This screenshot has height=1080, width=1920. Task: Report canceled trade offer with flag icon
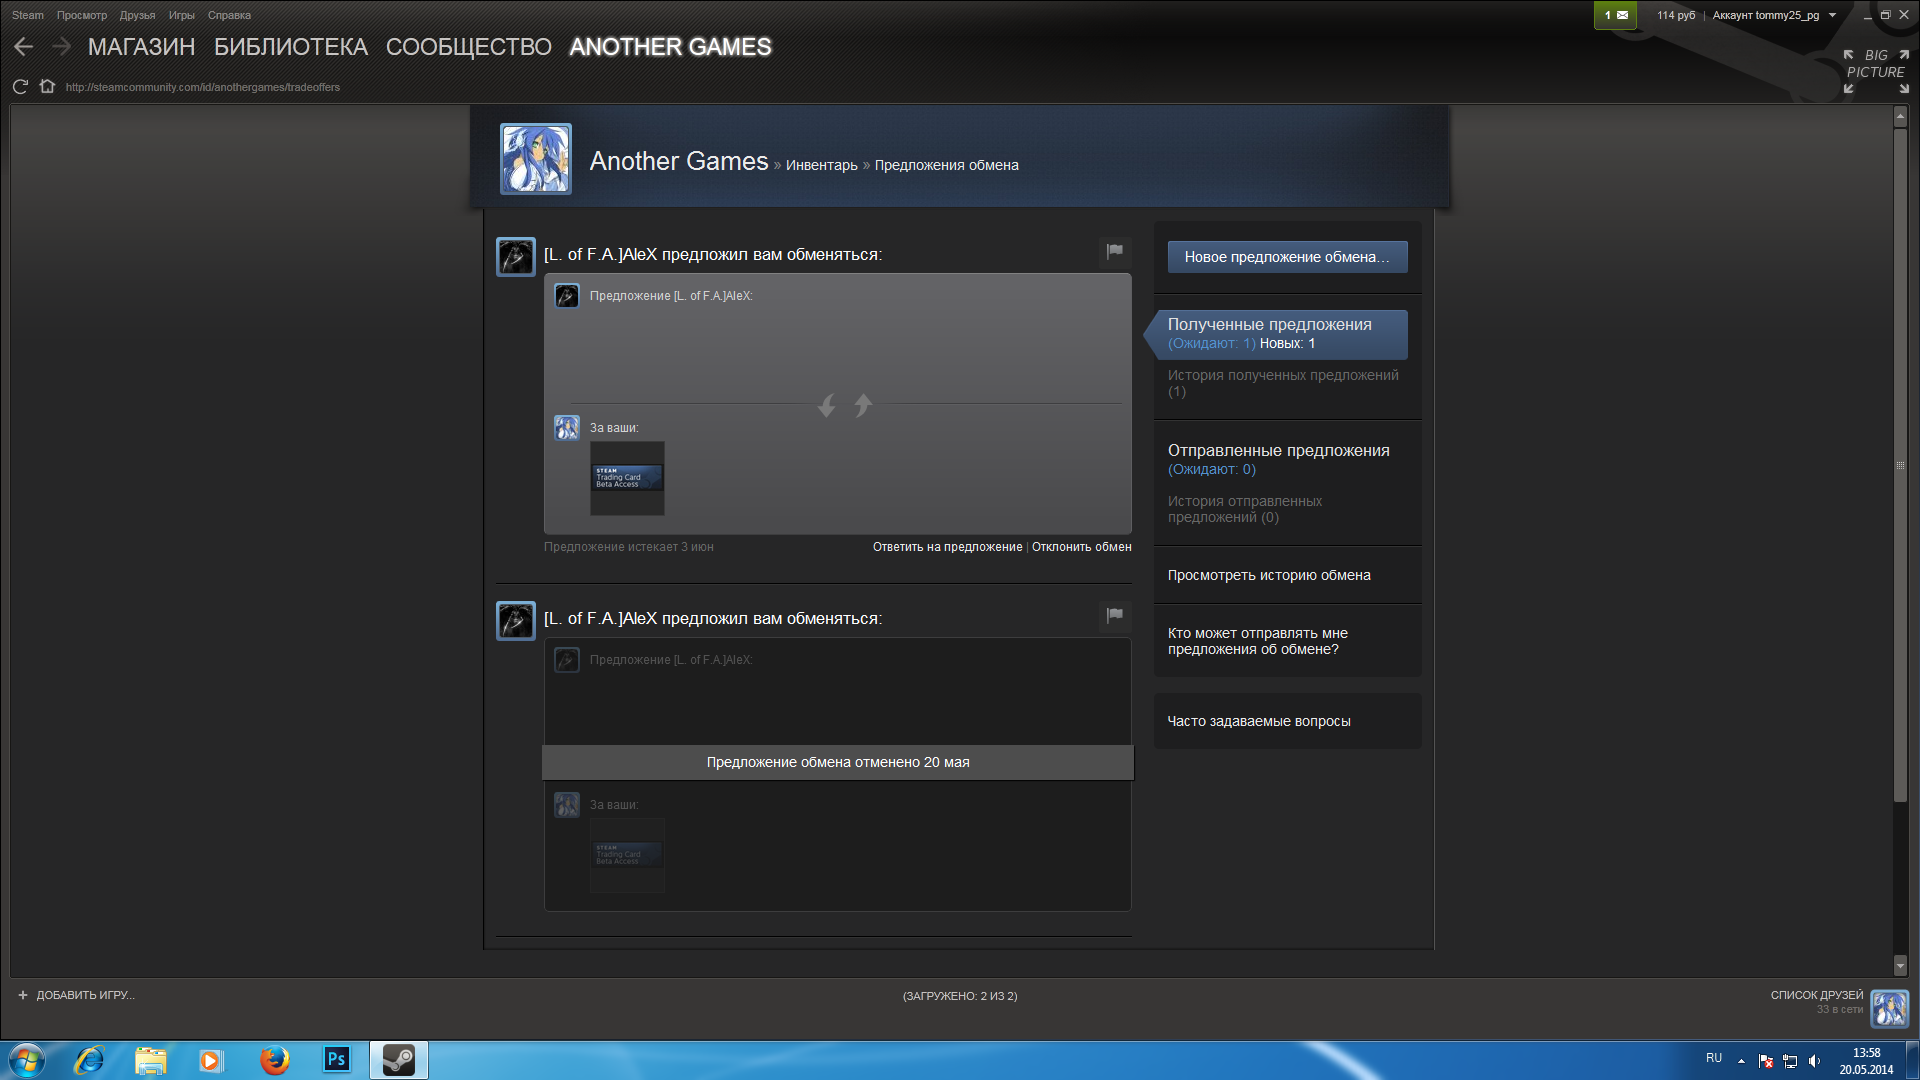[x=1115, y=615]
